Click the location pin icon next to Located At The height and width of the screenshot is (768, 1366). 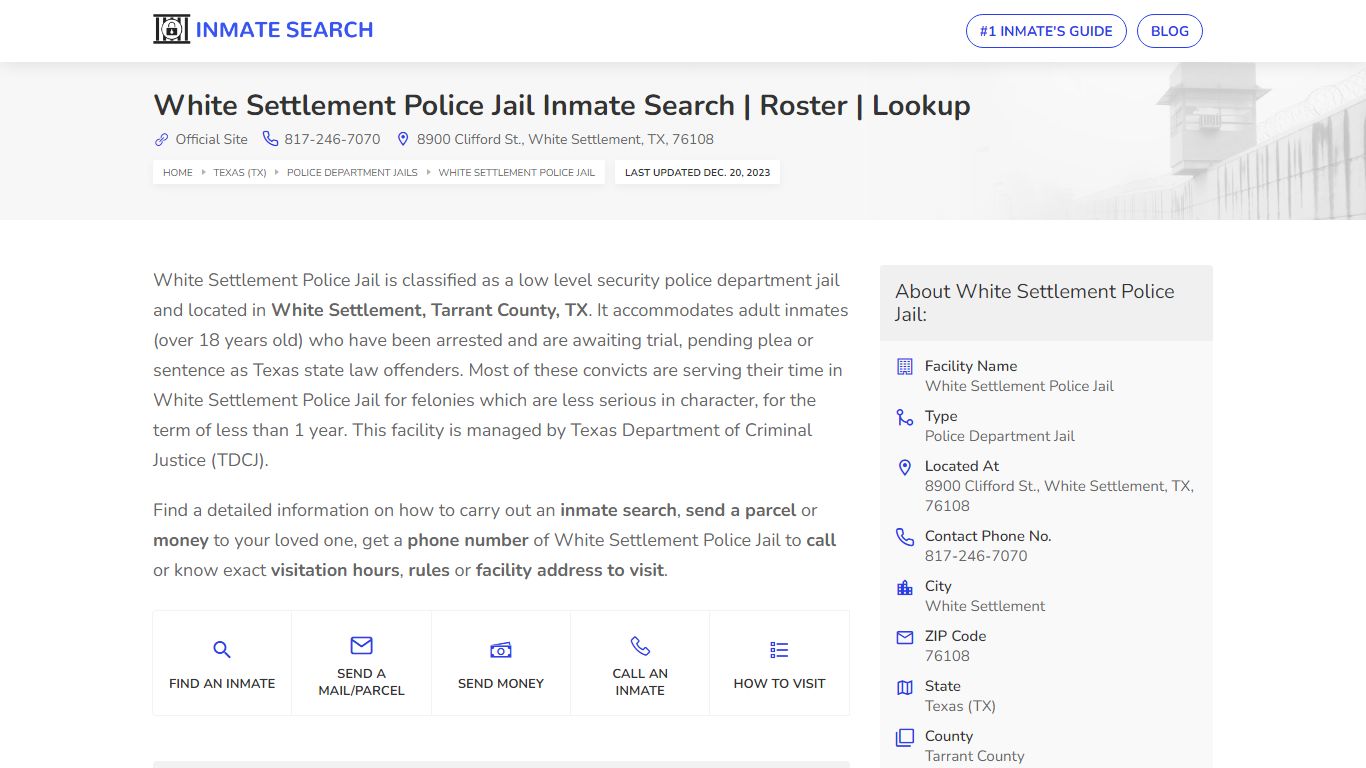pyautogui.click(x=905, y=467)
